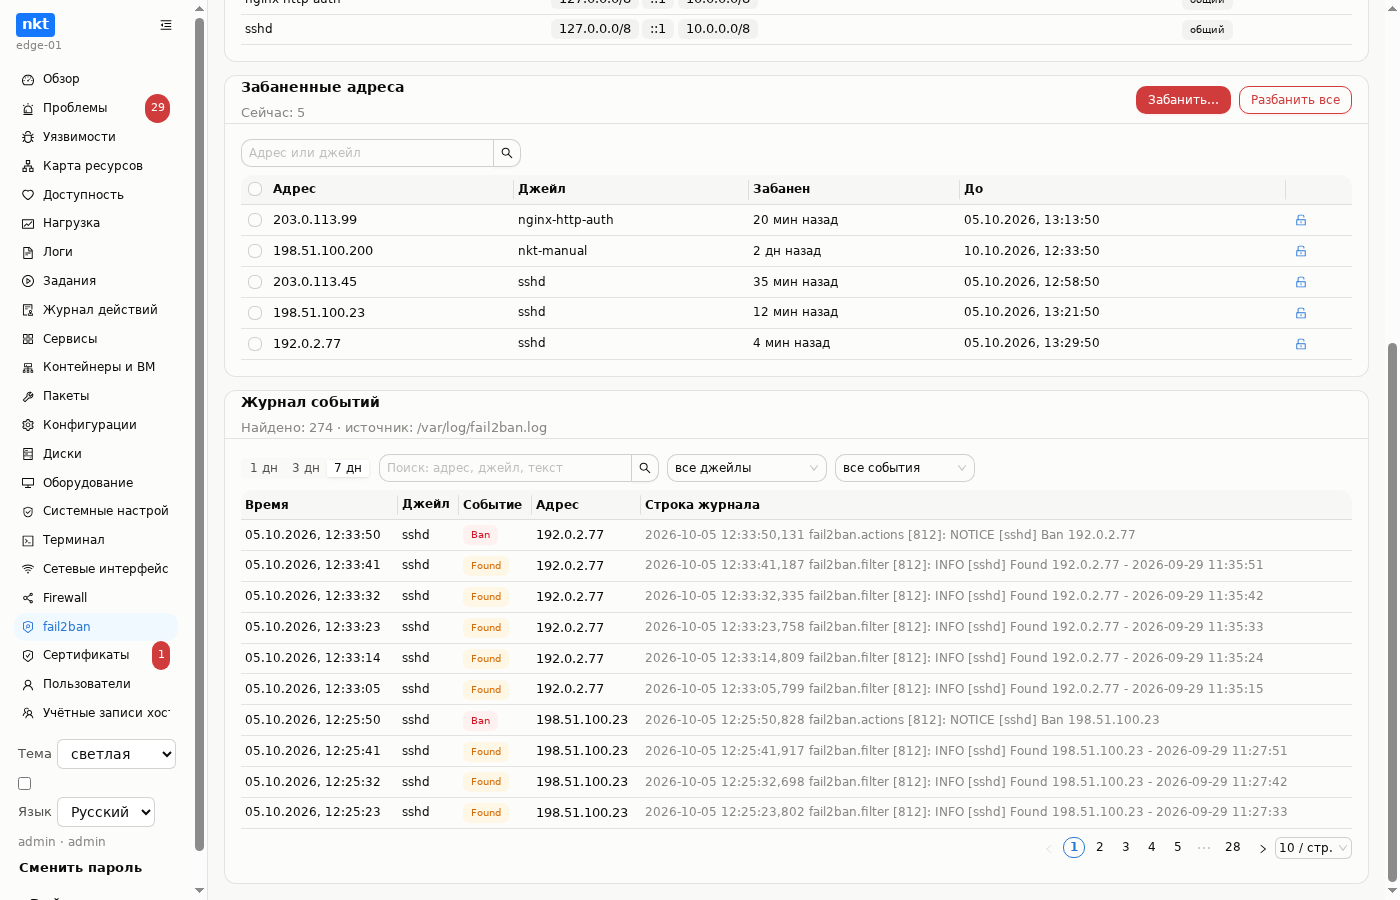1400x900 pixels.
Task: Click search icon in event journal
Action: click(x=645, y=468)
